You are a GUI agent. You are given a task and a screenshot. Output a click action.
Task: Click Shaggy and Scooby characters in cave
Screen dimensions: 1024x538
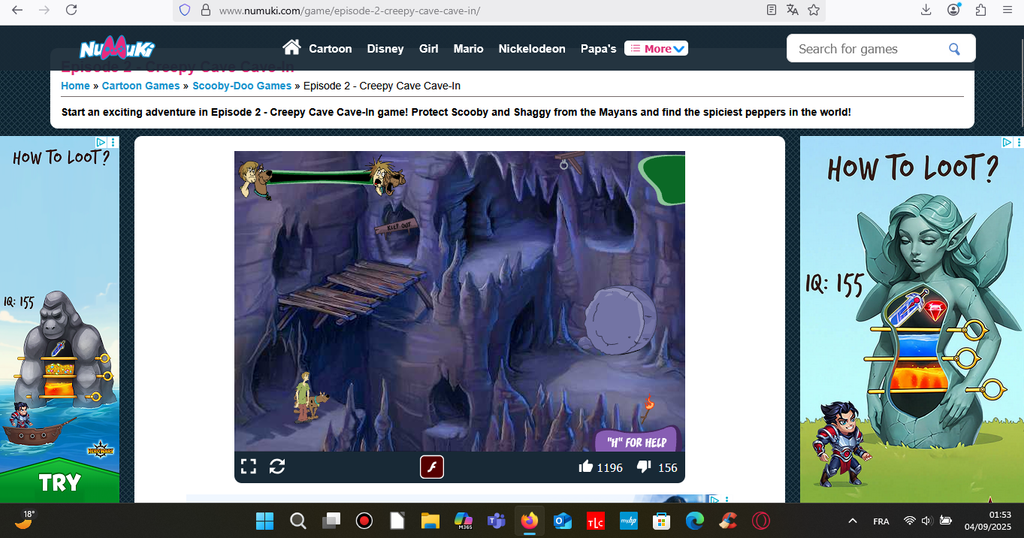point(310,397)
